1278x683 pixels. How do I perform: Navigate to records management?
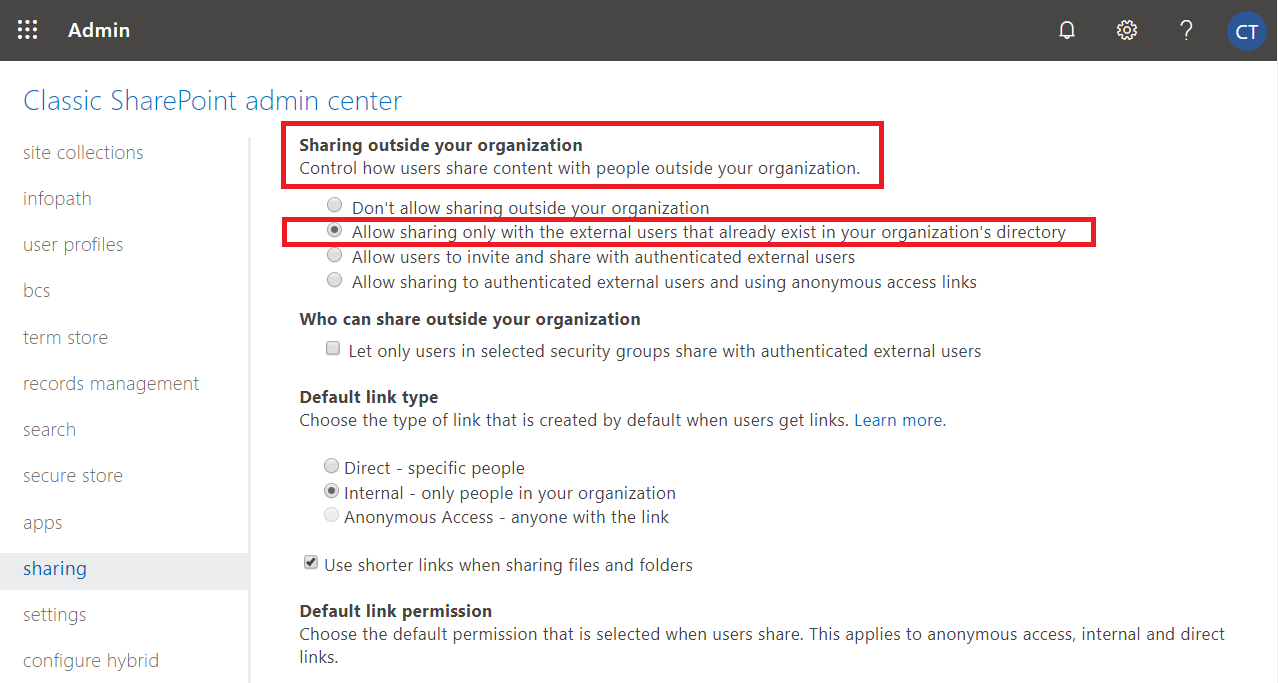[x=111, y=384]
